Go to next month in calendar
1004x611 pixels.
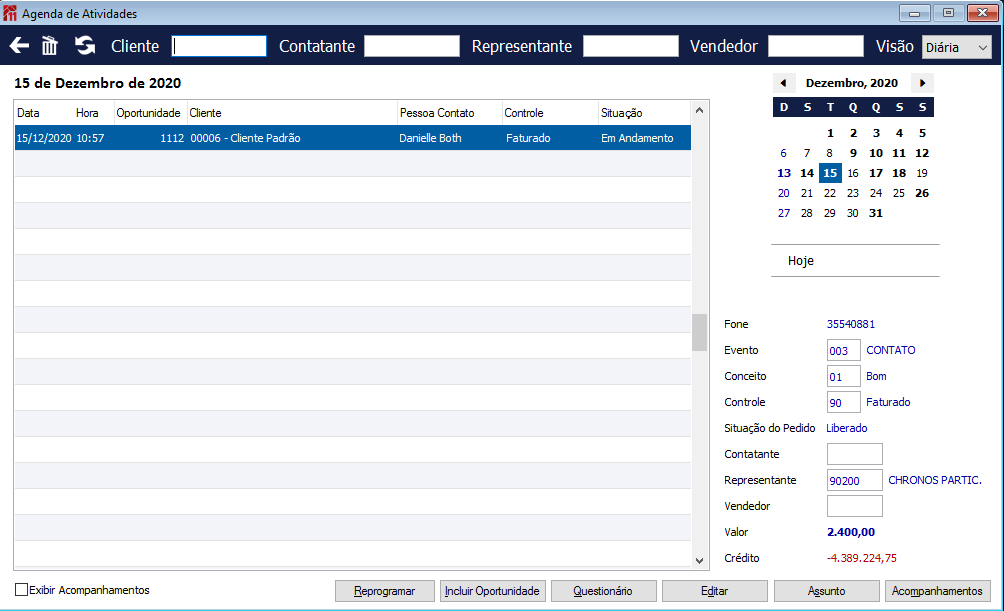click(x=922, y=83)
